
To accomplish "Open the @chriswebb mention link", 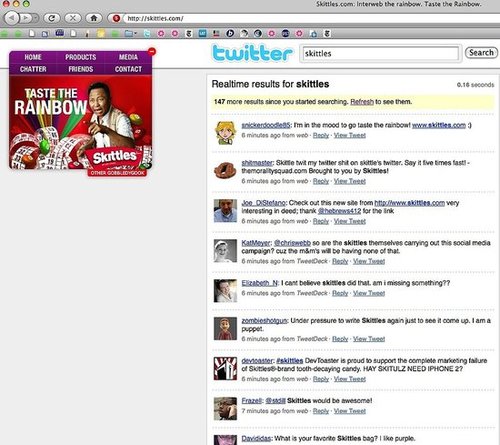I will [292, 243].
